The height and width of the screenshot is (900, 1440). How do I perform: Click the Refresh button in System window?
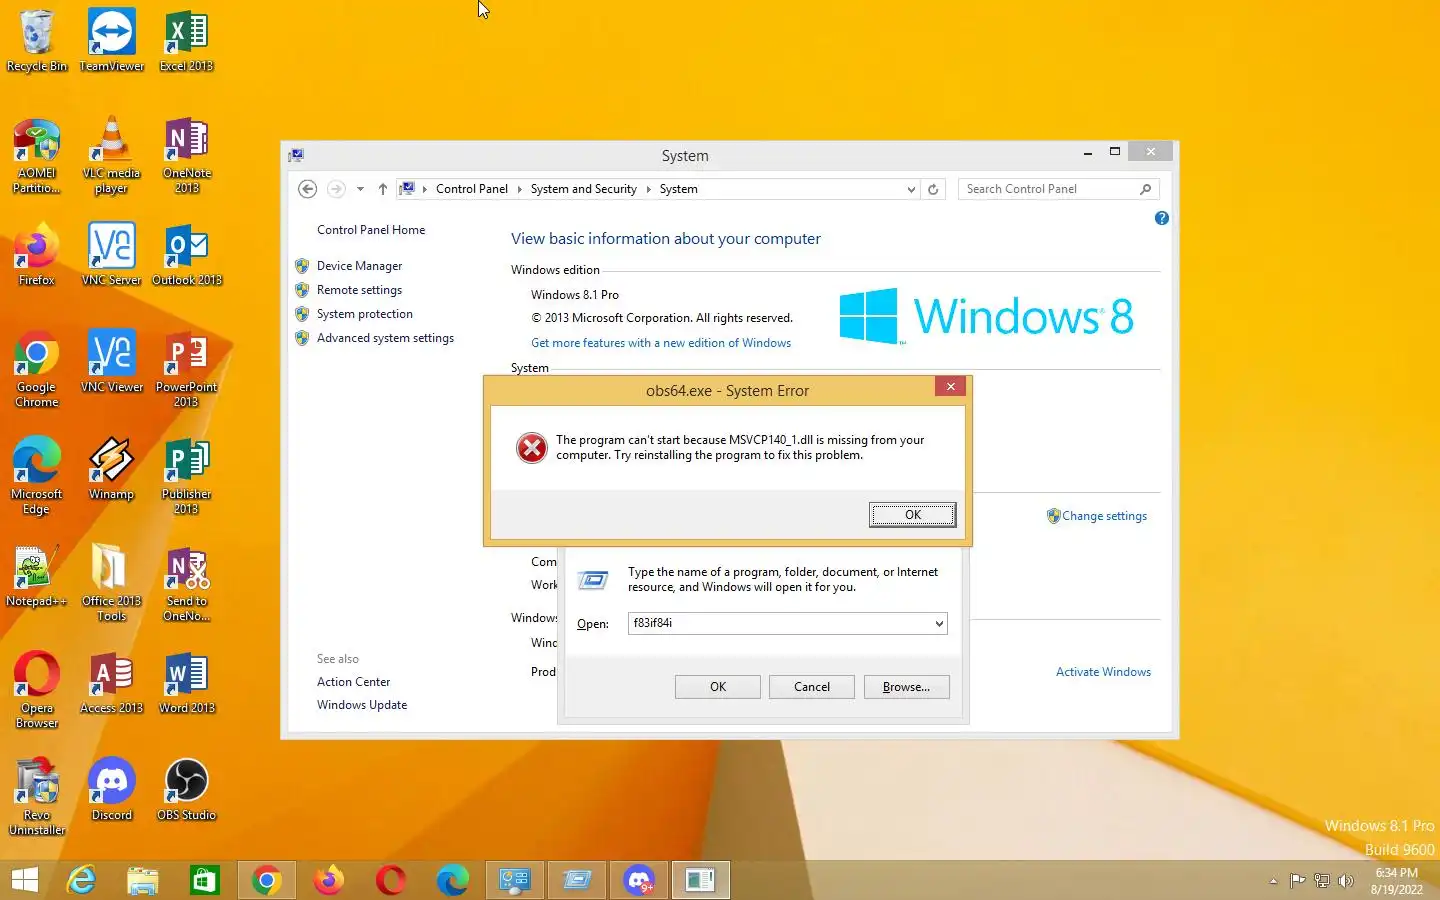[x=933, y=189]
